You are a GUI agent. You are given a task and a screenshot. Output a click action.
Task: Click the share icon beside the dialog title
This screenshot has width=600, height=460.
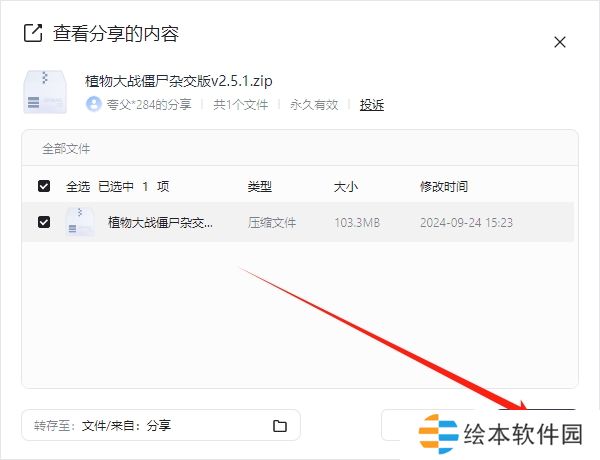32,34
